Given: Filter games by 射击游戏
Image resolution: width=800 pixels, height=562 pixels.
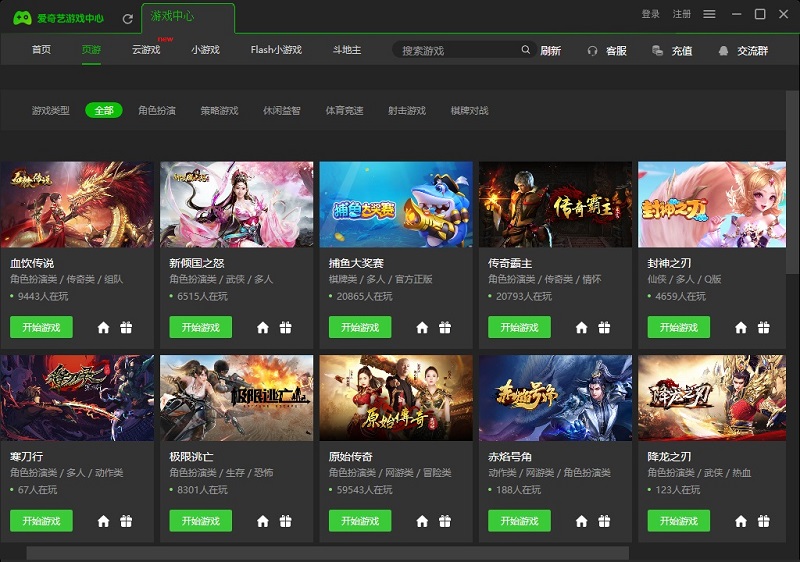Looking at the screenshot, I should coord(407,110).
